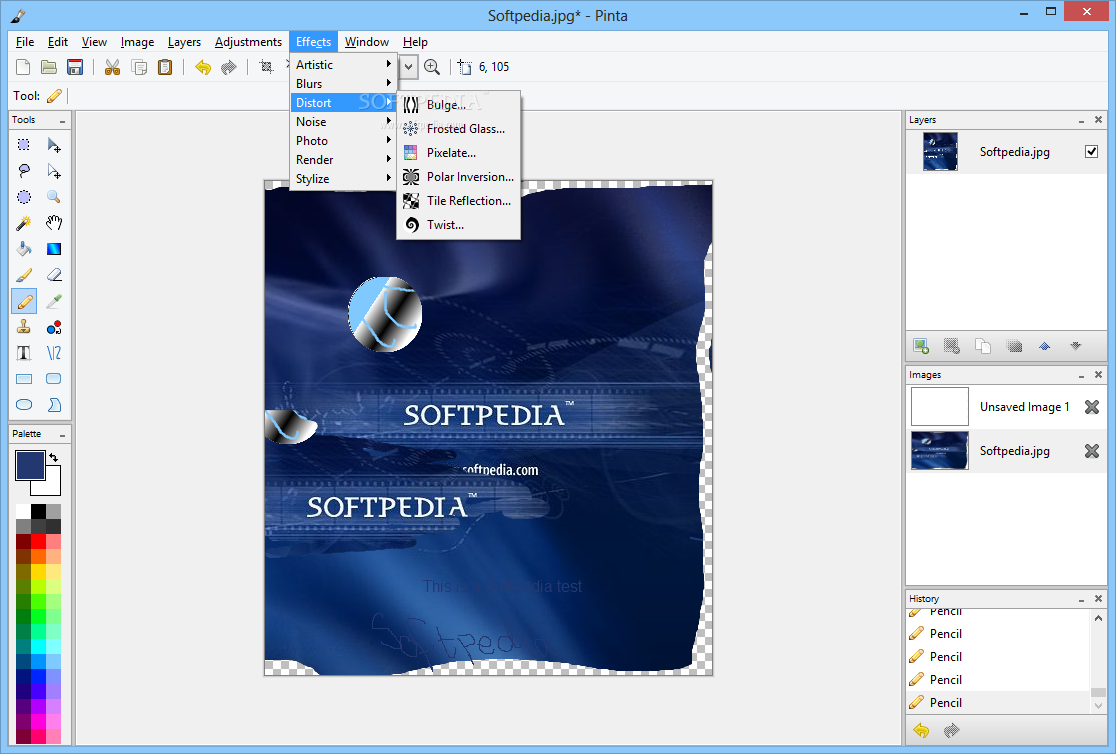
Task: Expand the Stylize submenu
Action: pos(343,179)
